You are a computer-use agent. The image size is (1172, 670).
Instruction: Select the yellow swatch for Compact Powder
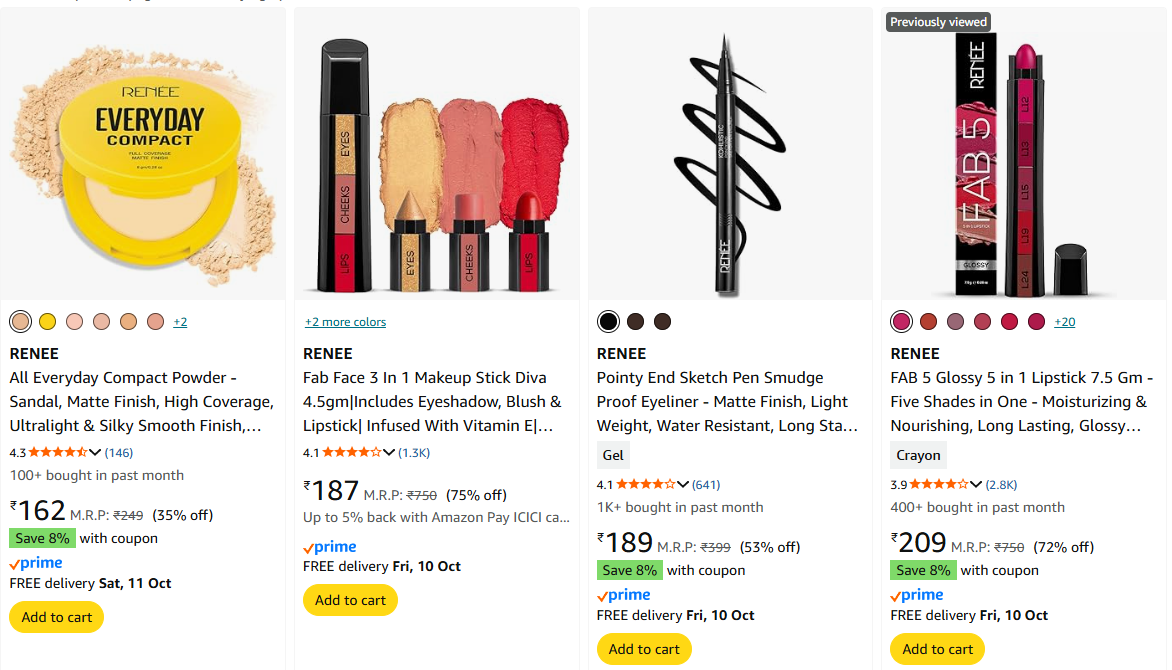[x=47, y=322]
